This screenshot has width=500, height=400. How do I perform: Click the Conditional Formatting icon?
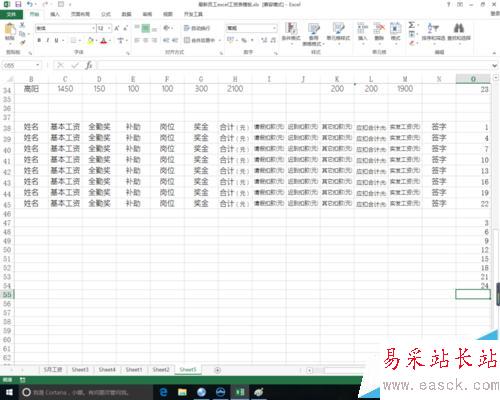[x=291, y=28]
